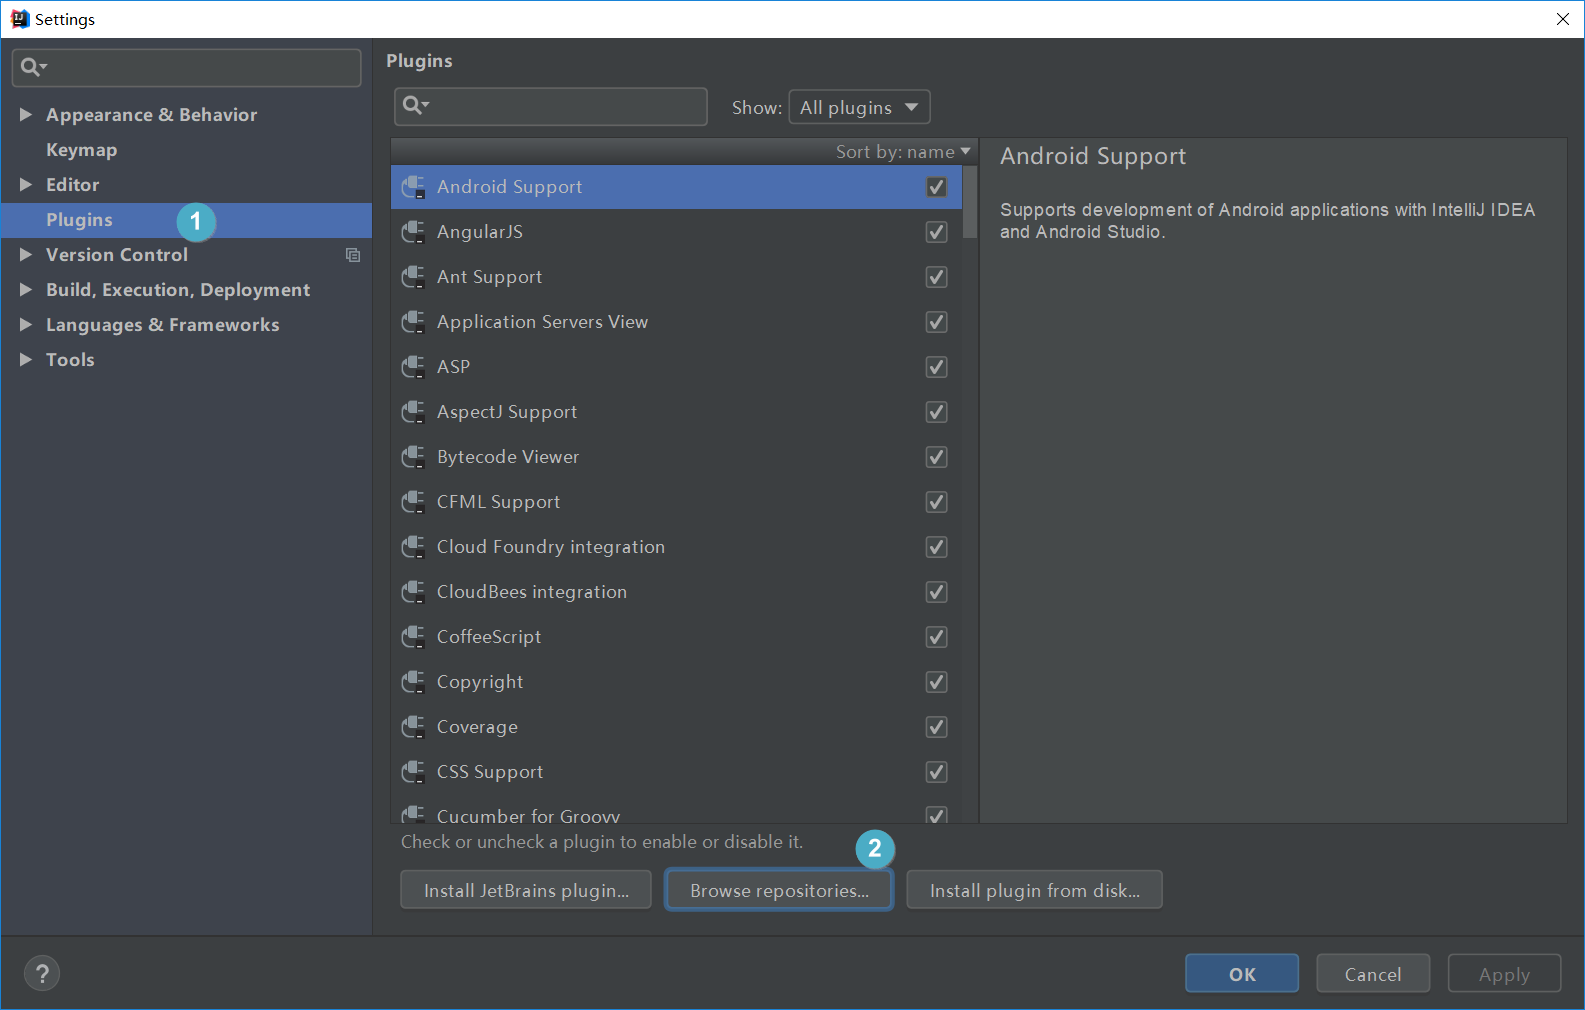Click the Apply button
Screen dimensions: 1585x1010
tap(1504, 974)
